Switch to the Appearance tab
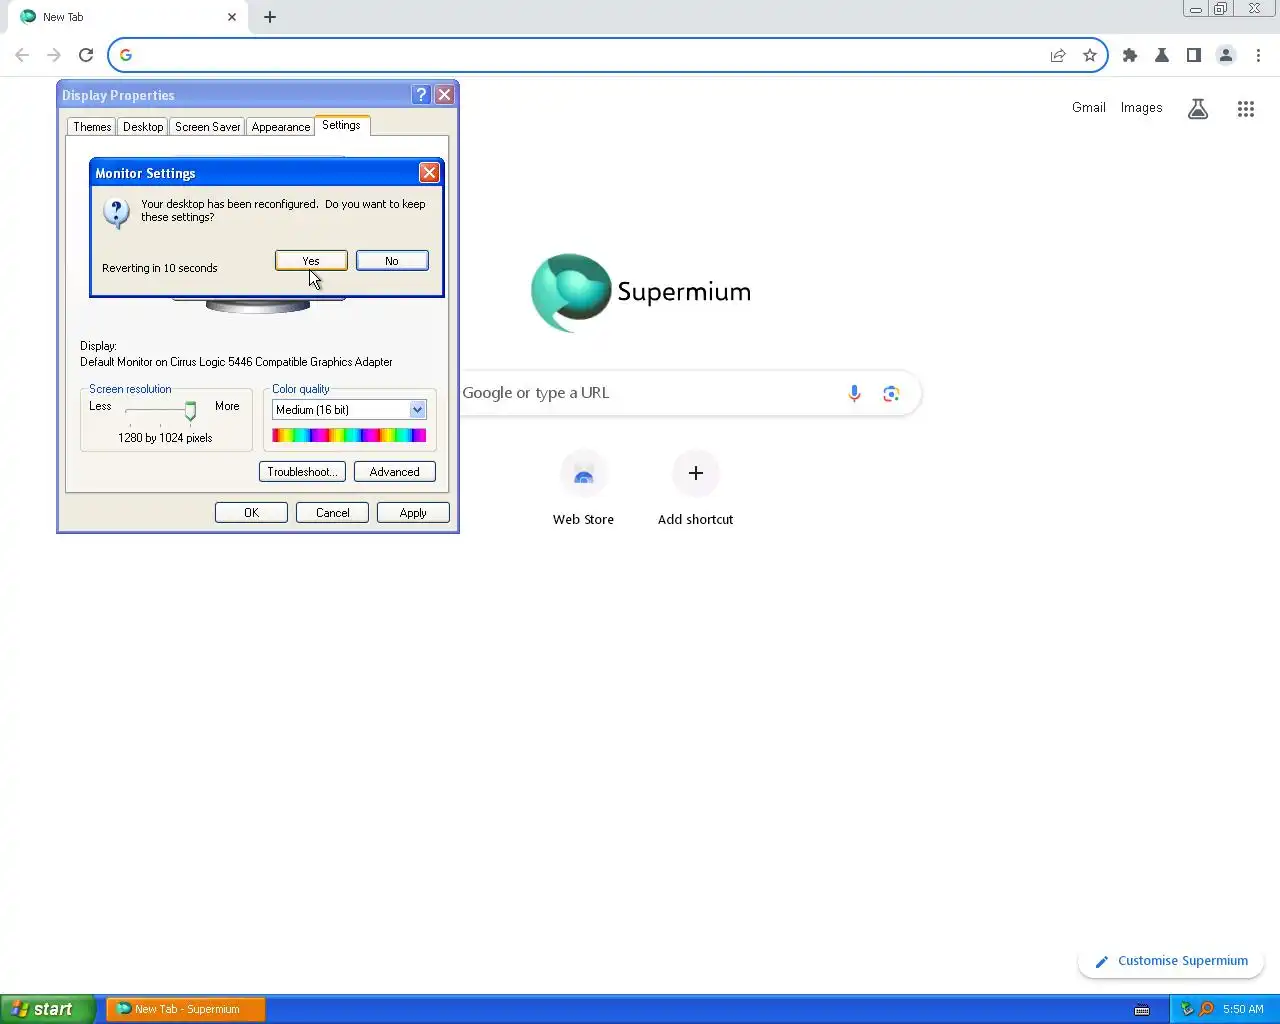This screenshot has width=1280, height=1024. tap(281, 127)
